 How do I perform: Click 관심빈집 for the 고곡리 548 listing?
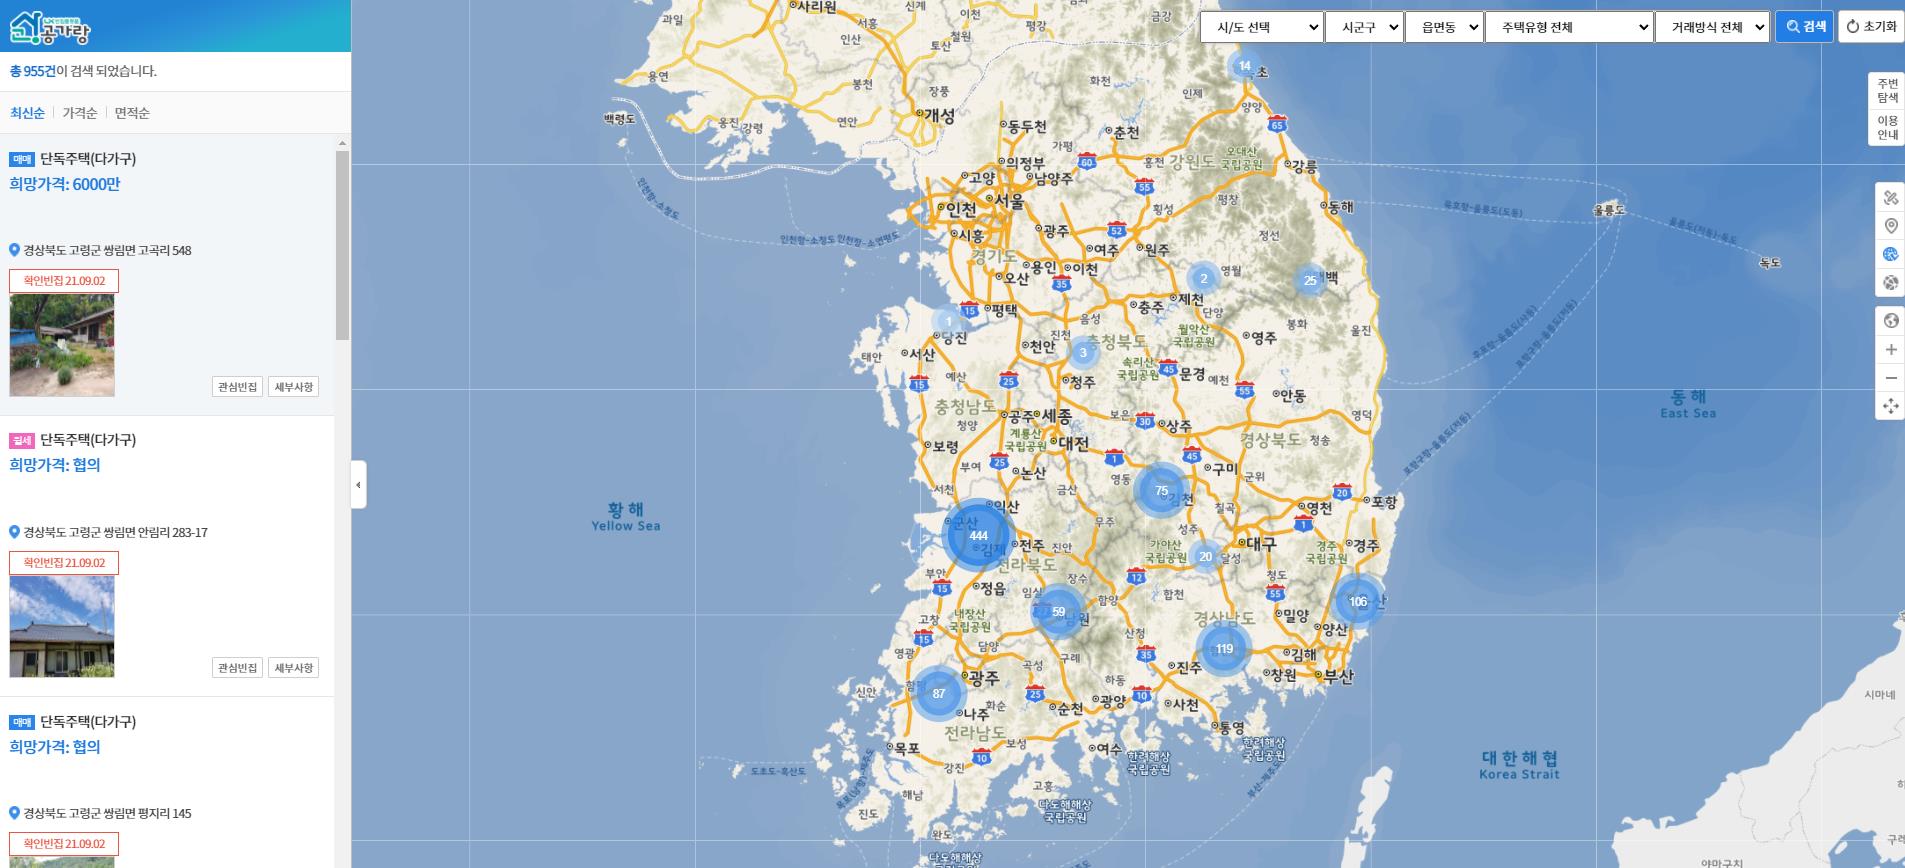[237, 387]
